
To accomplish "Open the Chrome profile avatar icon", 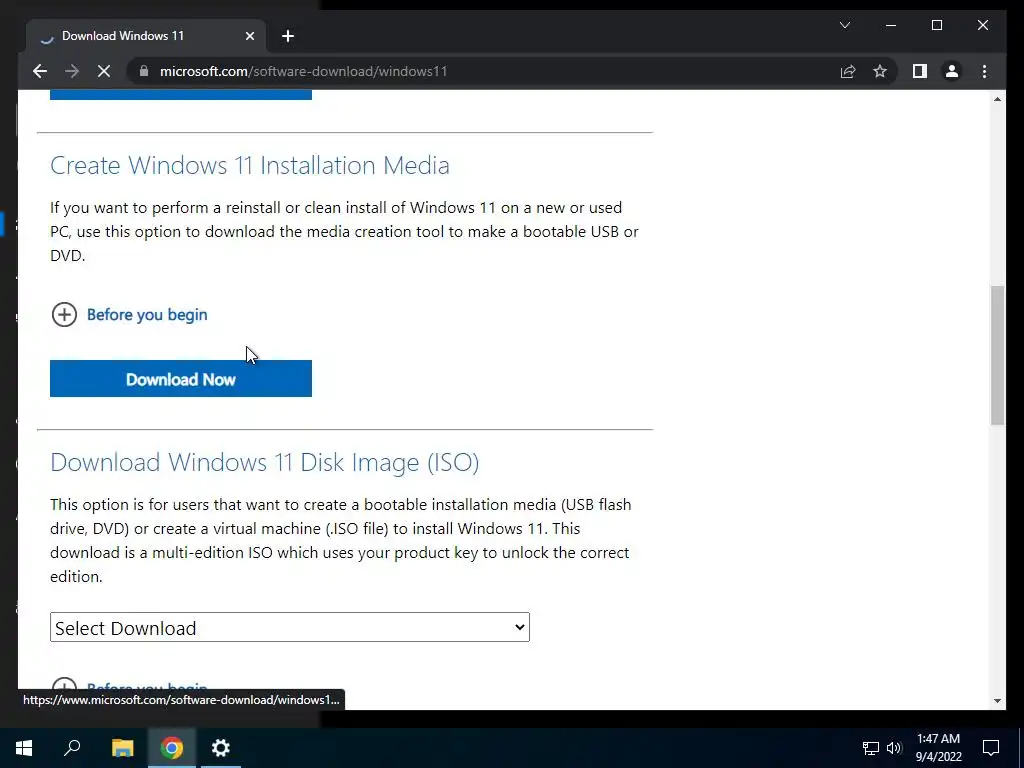I will [x=952, y=71].
